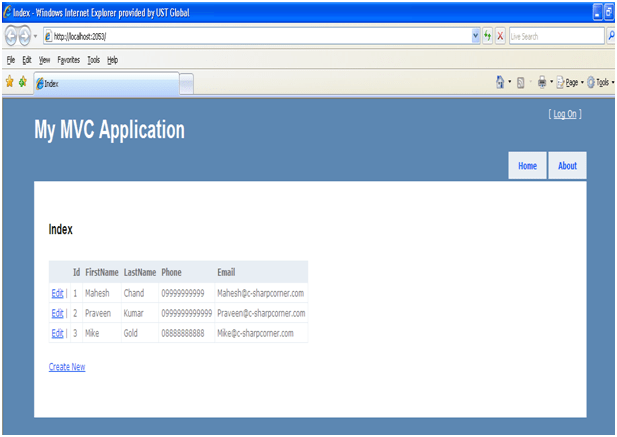Click the green Refresh page icon
Screen dimensions: 617x437
point(487,35)
